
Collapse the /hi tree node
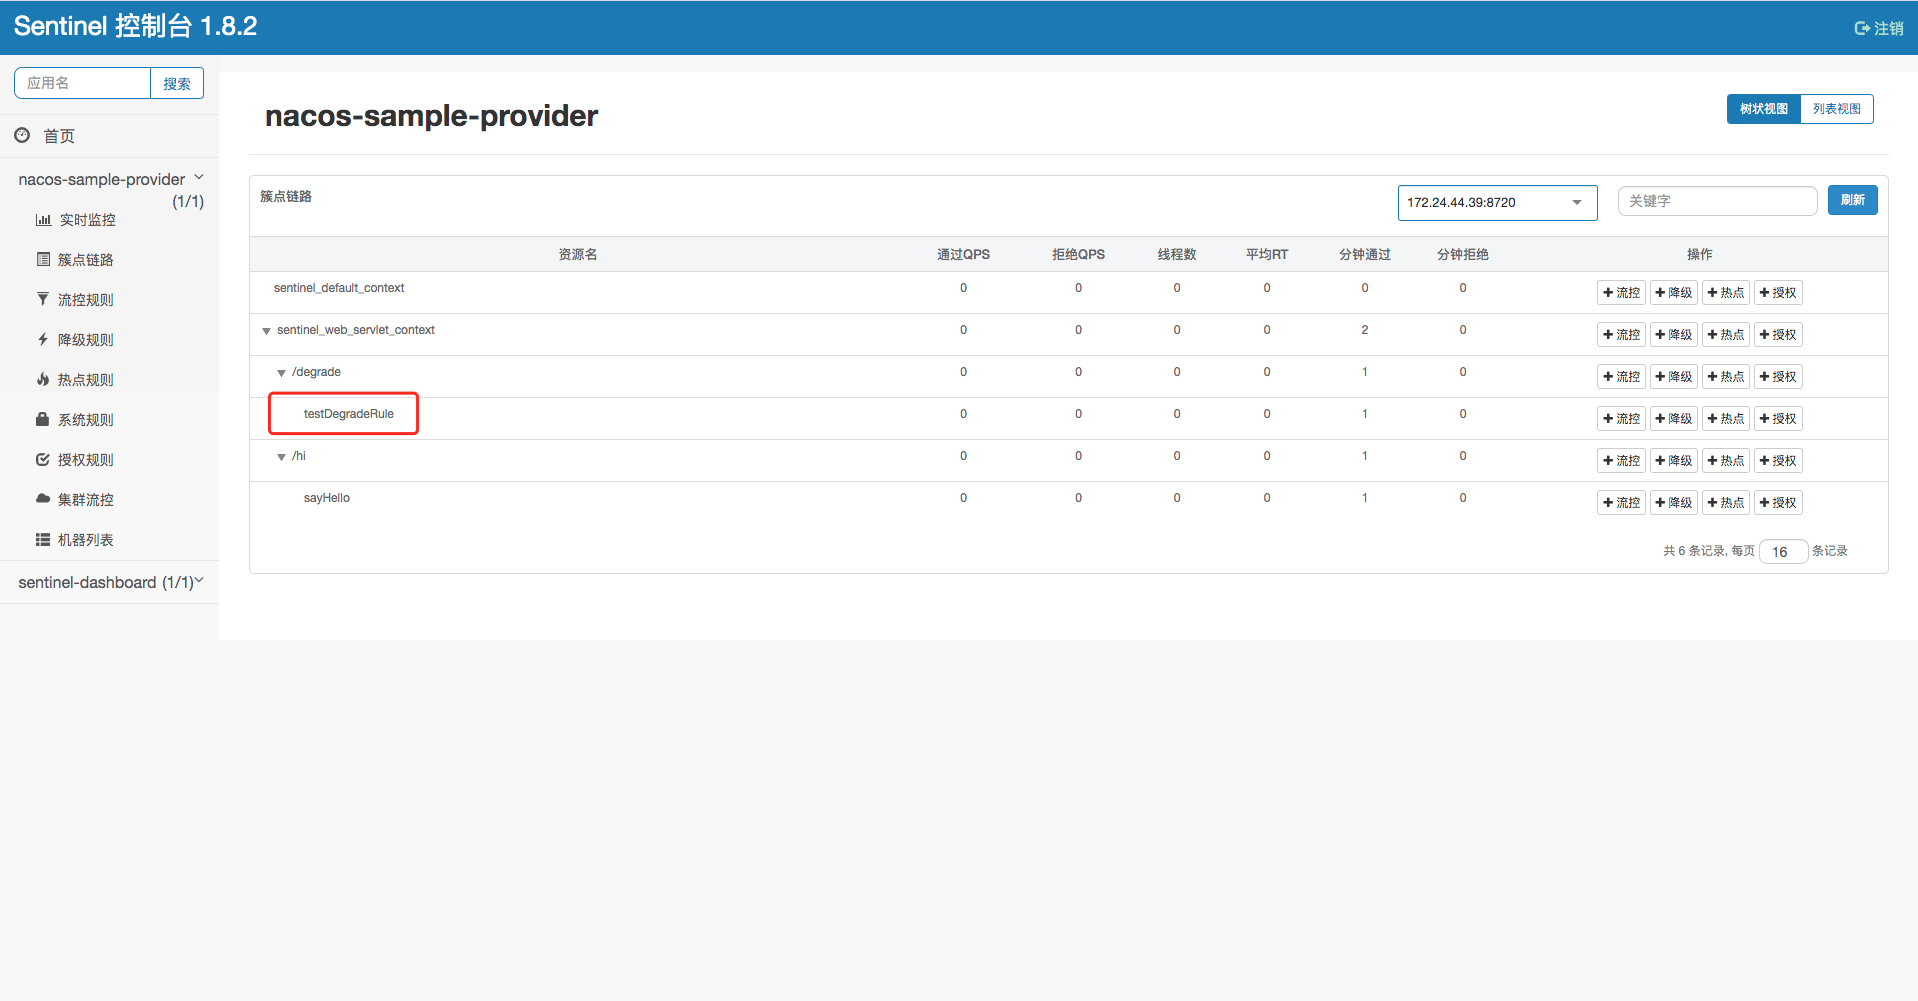point(281,457)
